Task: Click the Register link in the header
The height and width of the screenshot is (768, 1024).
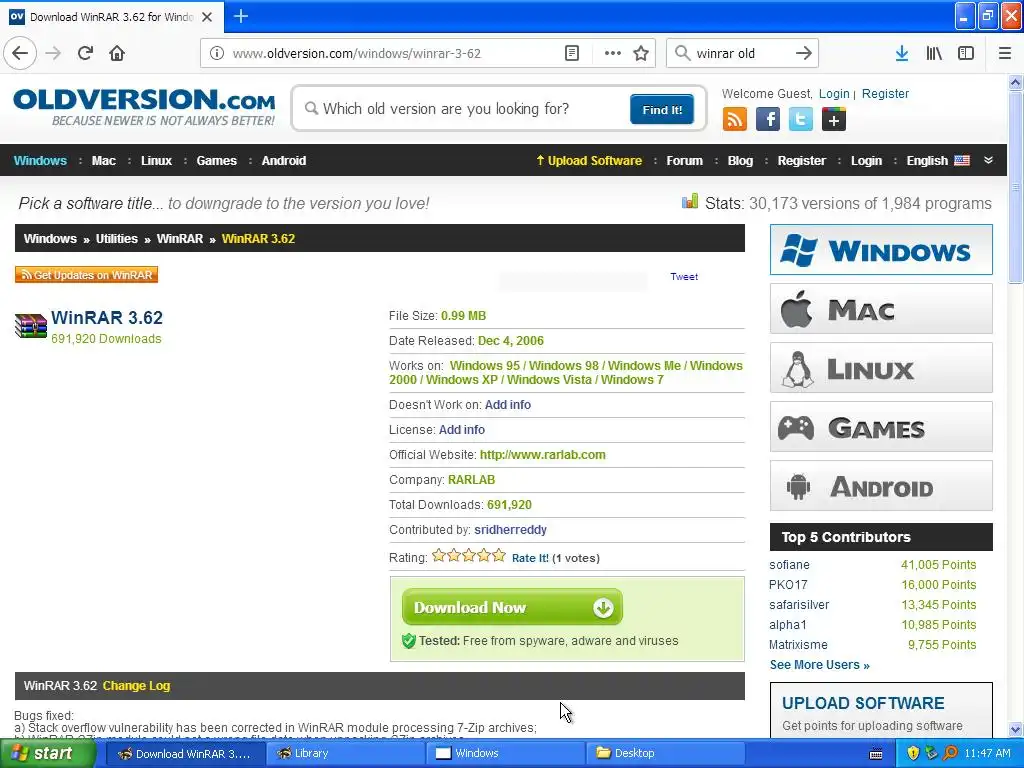Action: pyautogui.click(x=885, y=93)
